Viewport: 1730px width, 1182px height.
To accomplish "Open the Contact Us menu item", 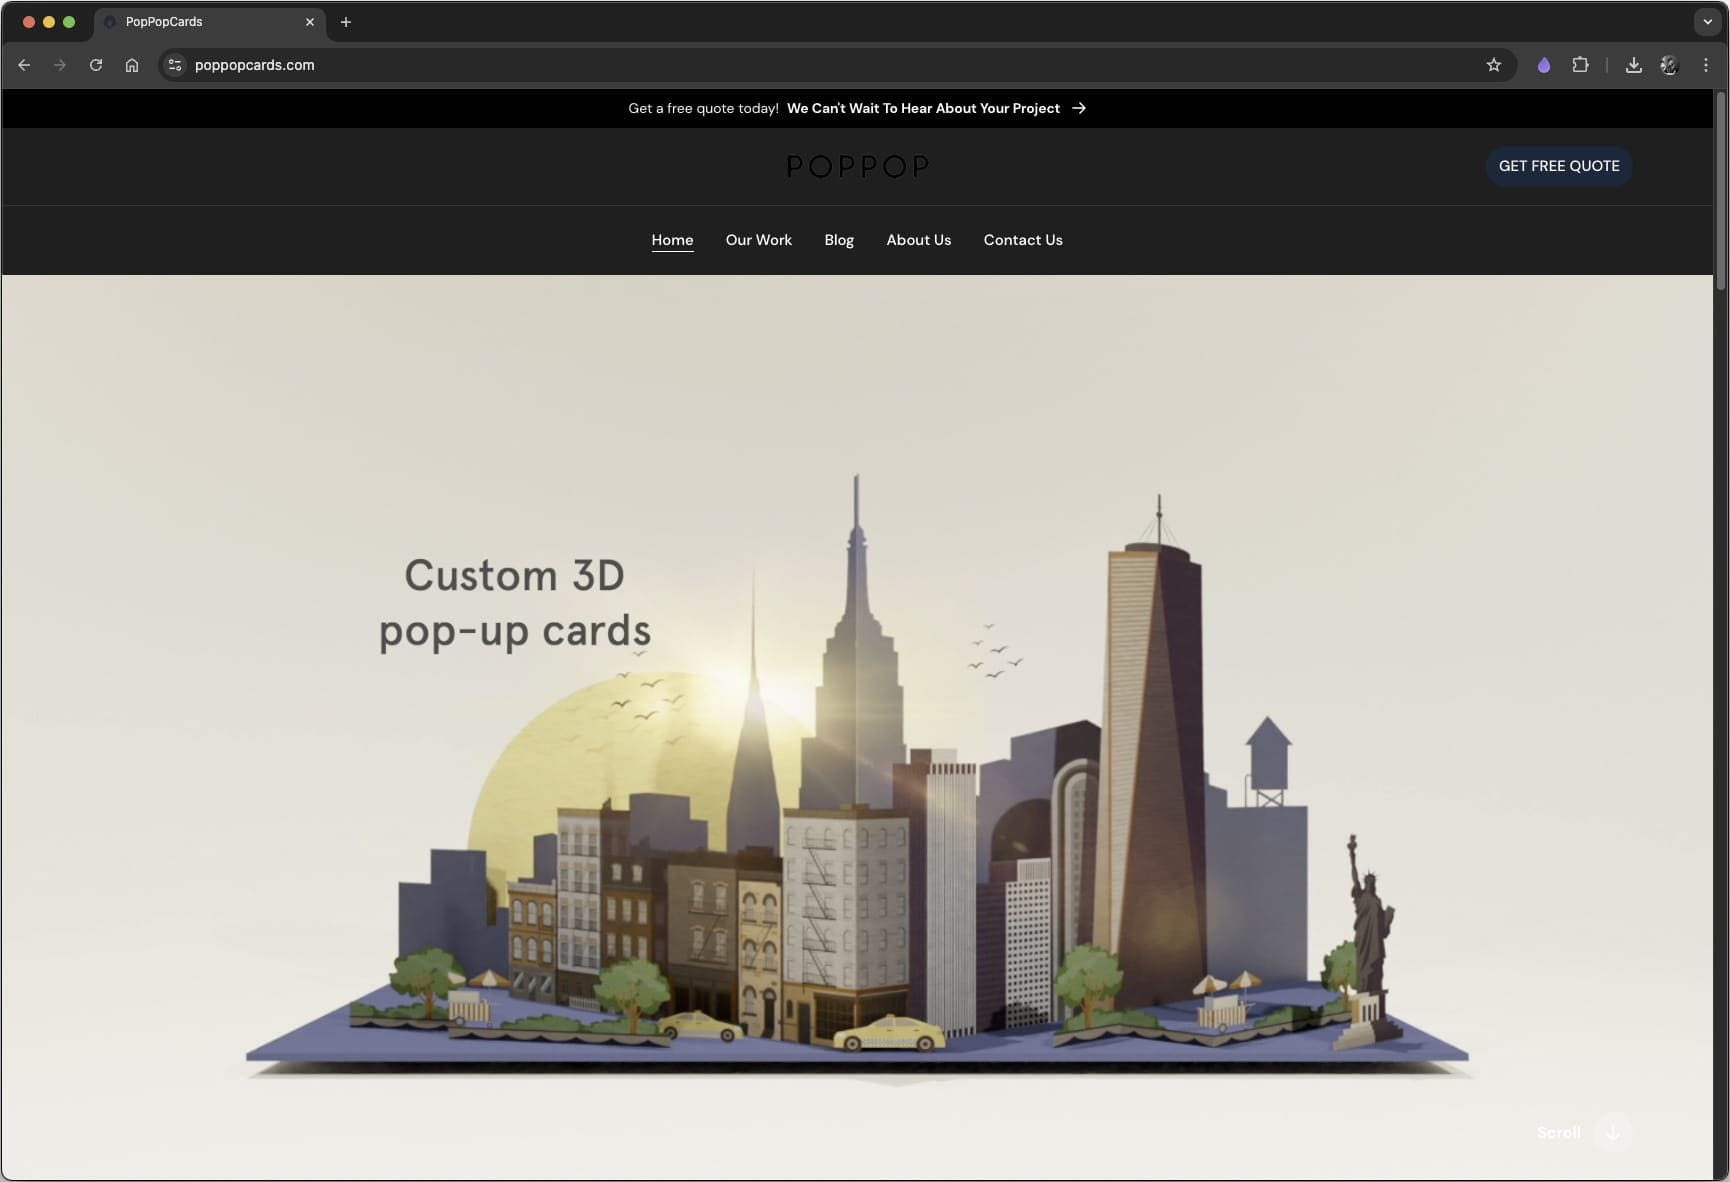I will coord(1023,240).
